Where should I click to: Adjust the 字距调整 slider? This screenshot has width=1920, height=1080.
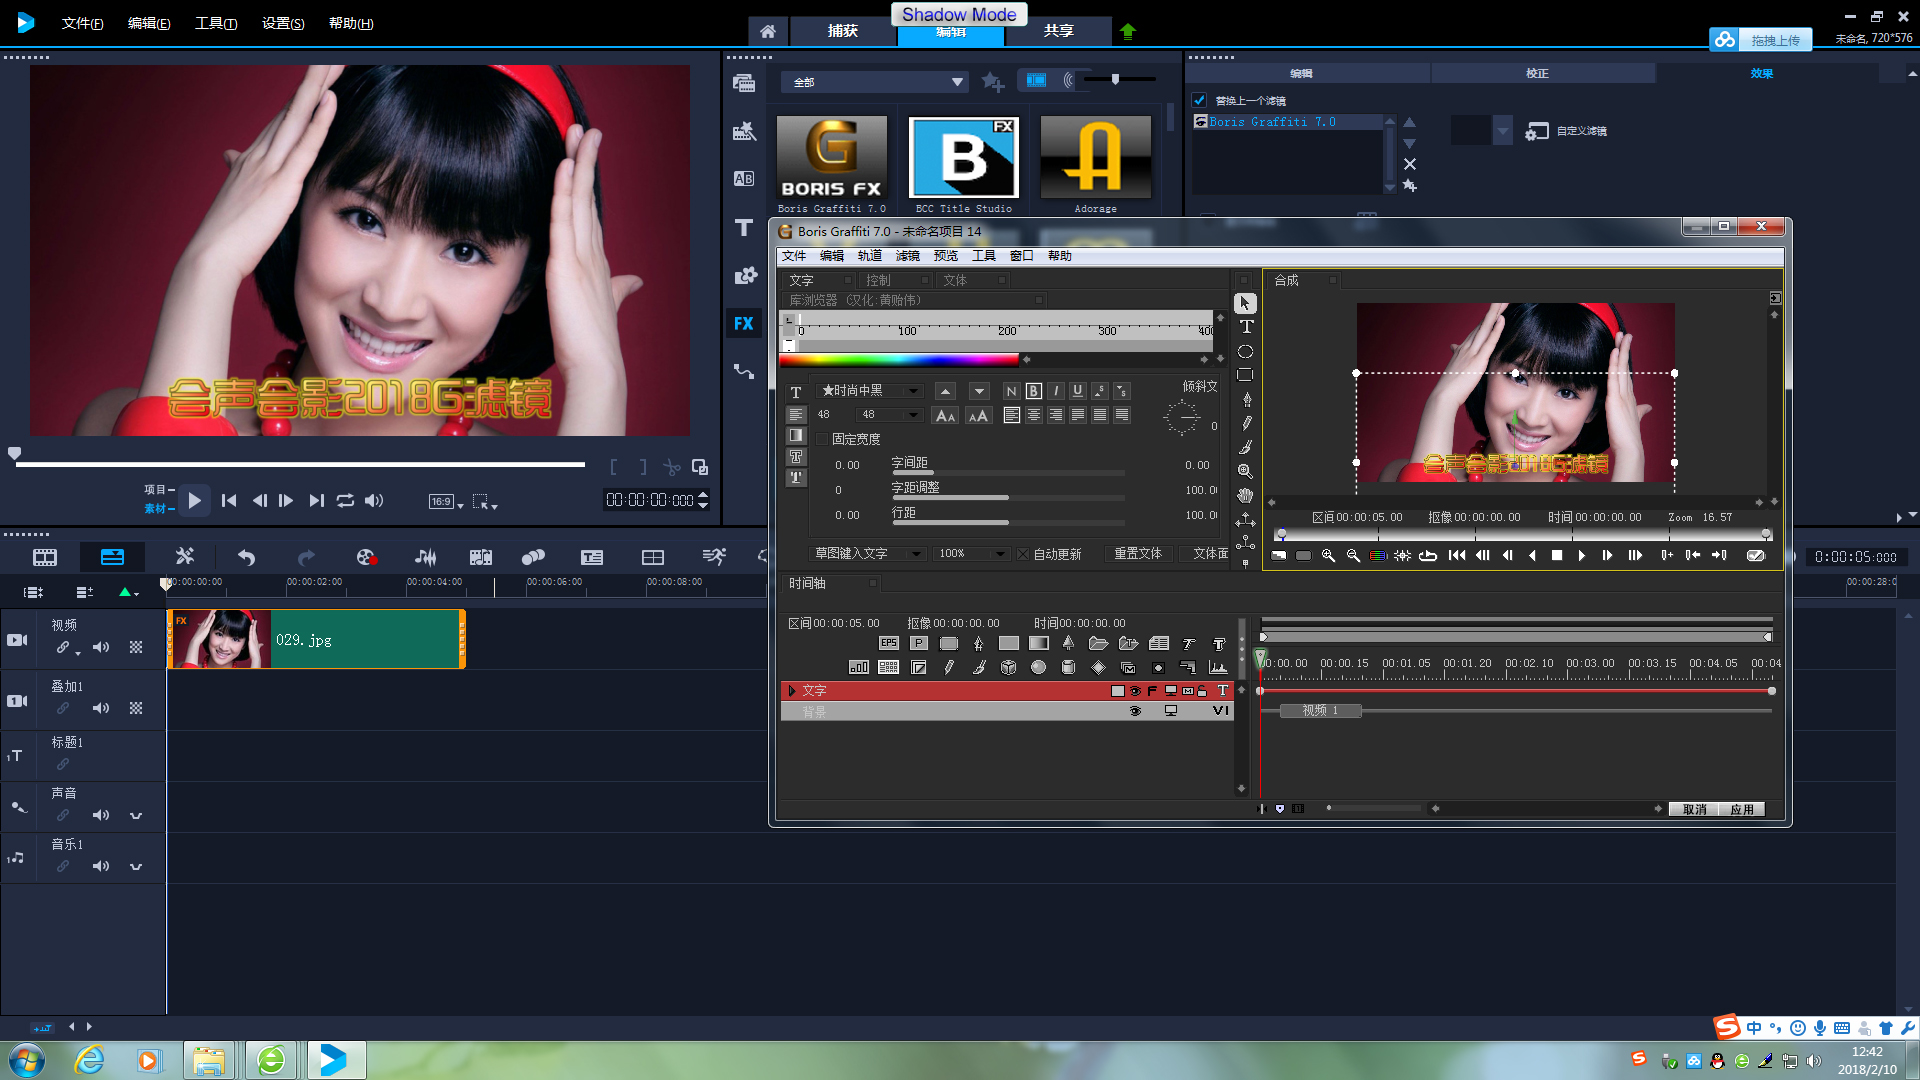1007,497
